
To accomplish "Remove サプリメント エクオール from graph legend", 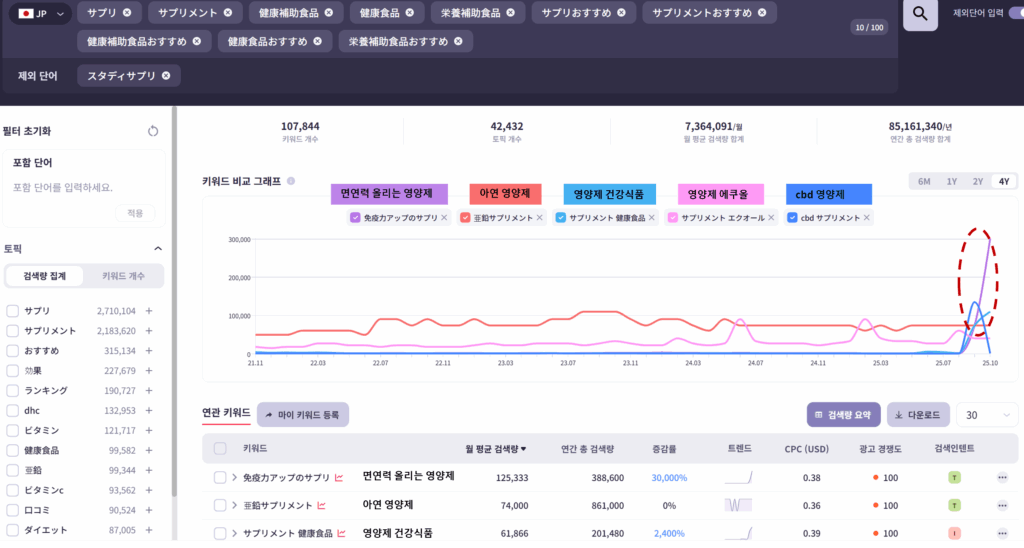I will point(771,218).
